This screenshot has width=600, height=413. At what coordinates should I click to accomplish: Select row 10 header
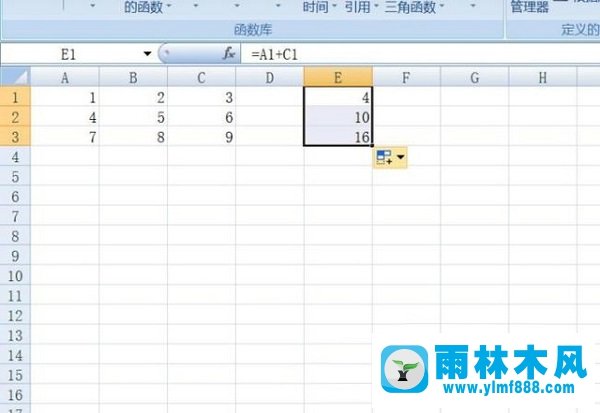pyautogui.click(x=15, y=276)
